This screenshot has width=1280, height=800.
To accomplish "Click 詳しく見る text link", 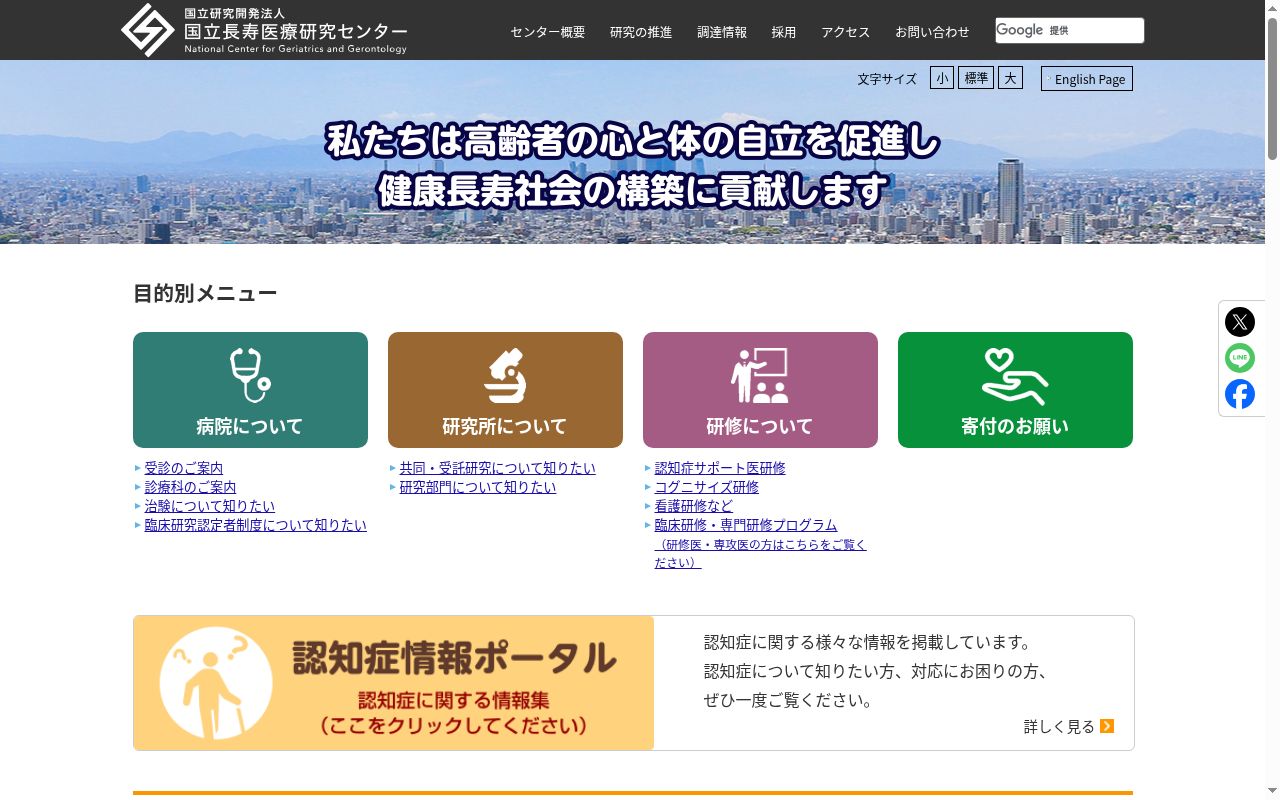I will click(x=1059, y=727).
